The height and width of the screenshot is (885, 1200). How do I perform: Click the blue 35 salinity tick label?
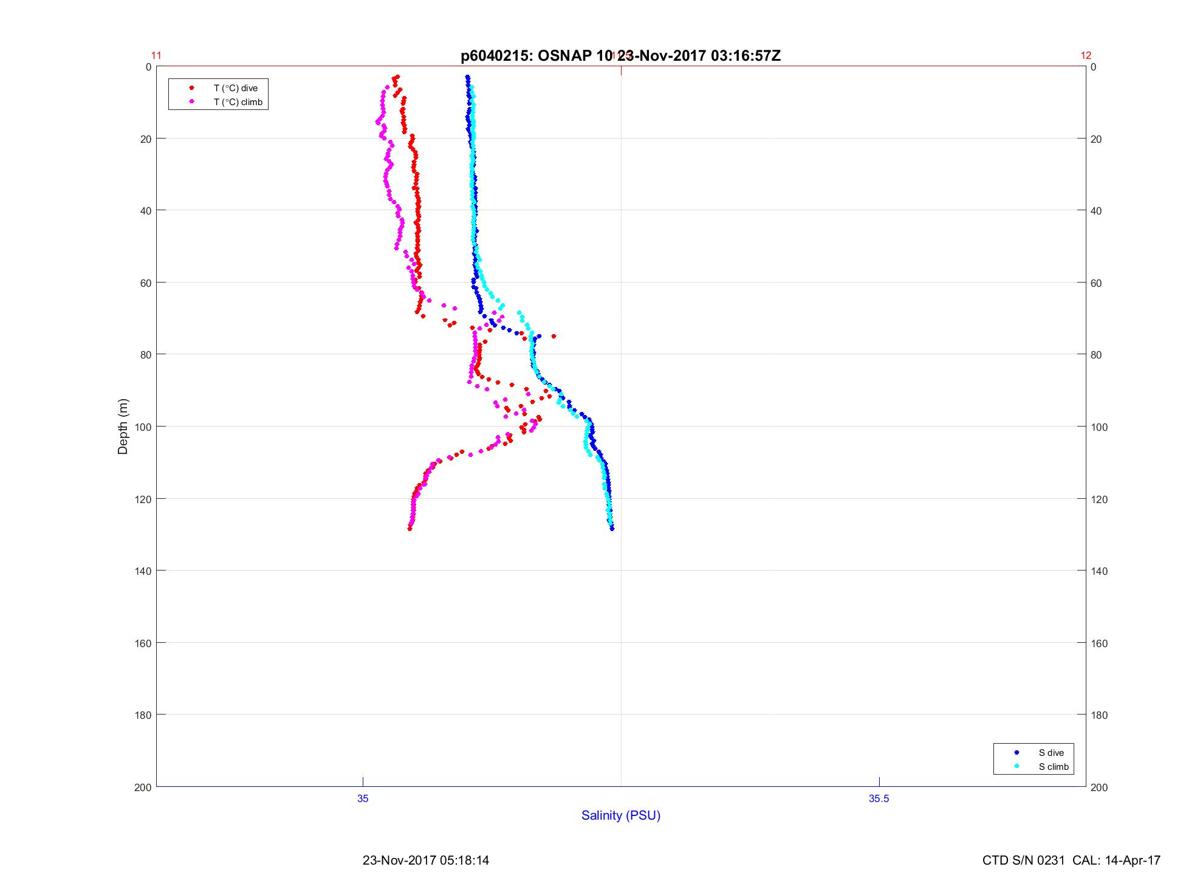(363, 798)
